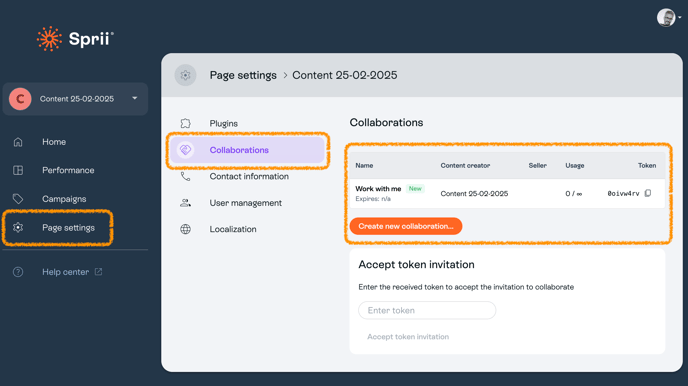Expand the Content 25-02-2025 page selector
The height and width of the screenshot is (386, 688).
click(75, 99)
